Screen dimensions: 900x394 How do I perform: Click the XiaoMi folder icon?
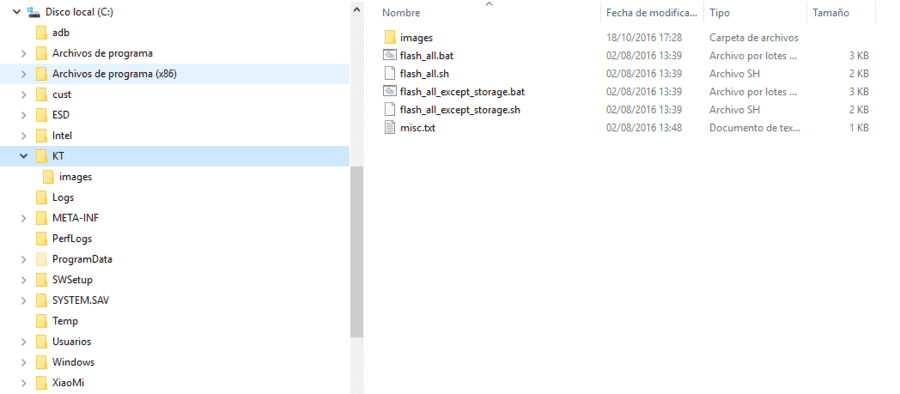[x=41, y=383]
